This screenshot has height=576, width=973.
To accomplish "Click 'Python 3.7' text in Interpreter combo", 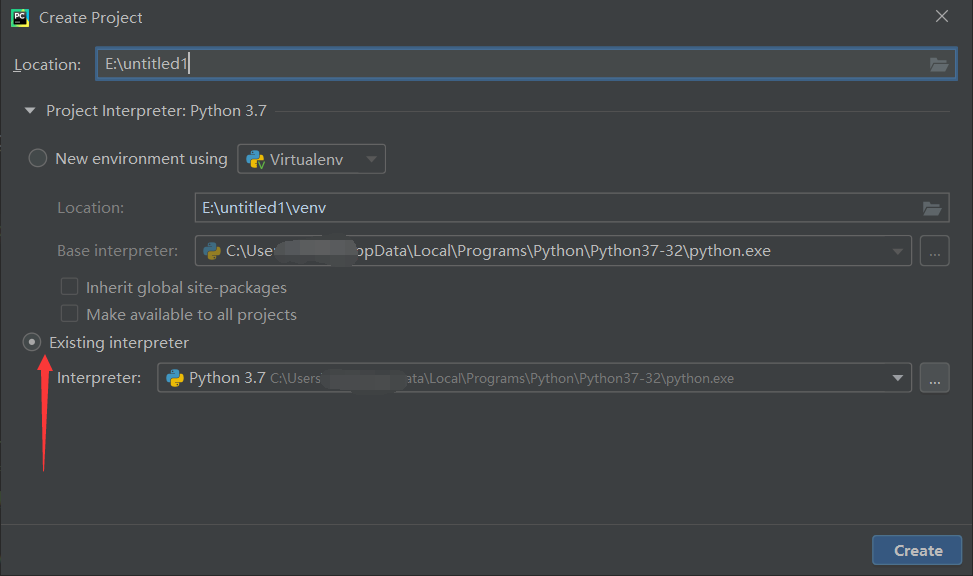I will pyautogui.click(x=227, y=378).
